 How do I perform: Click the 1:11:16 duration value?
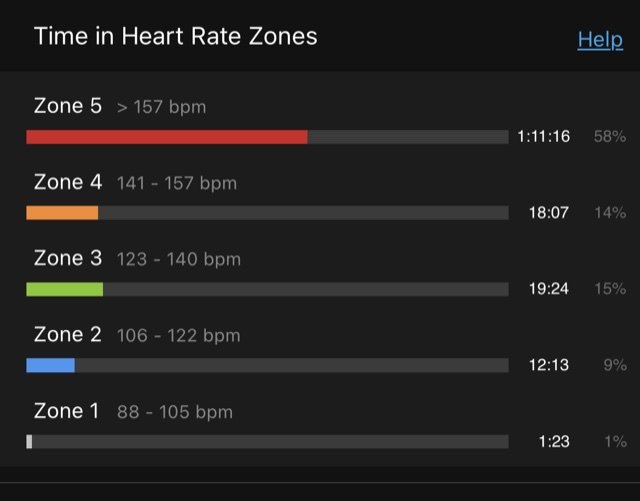[x=544, y=136]
